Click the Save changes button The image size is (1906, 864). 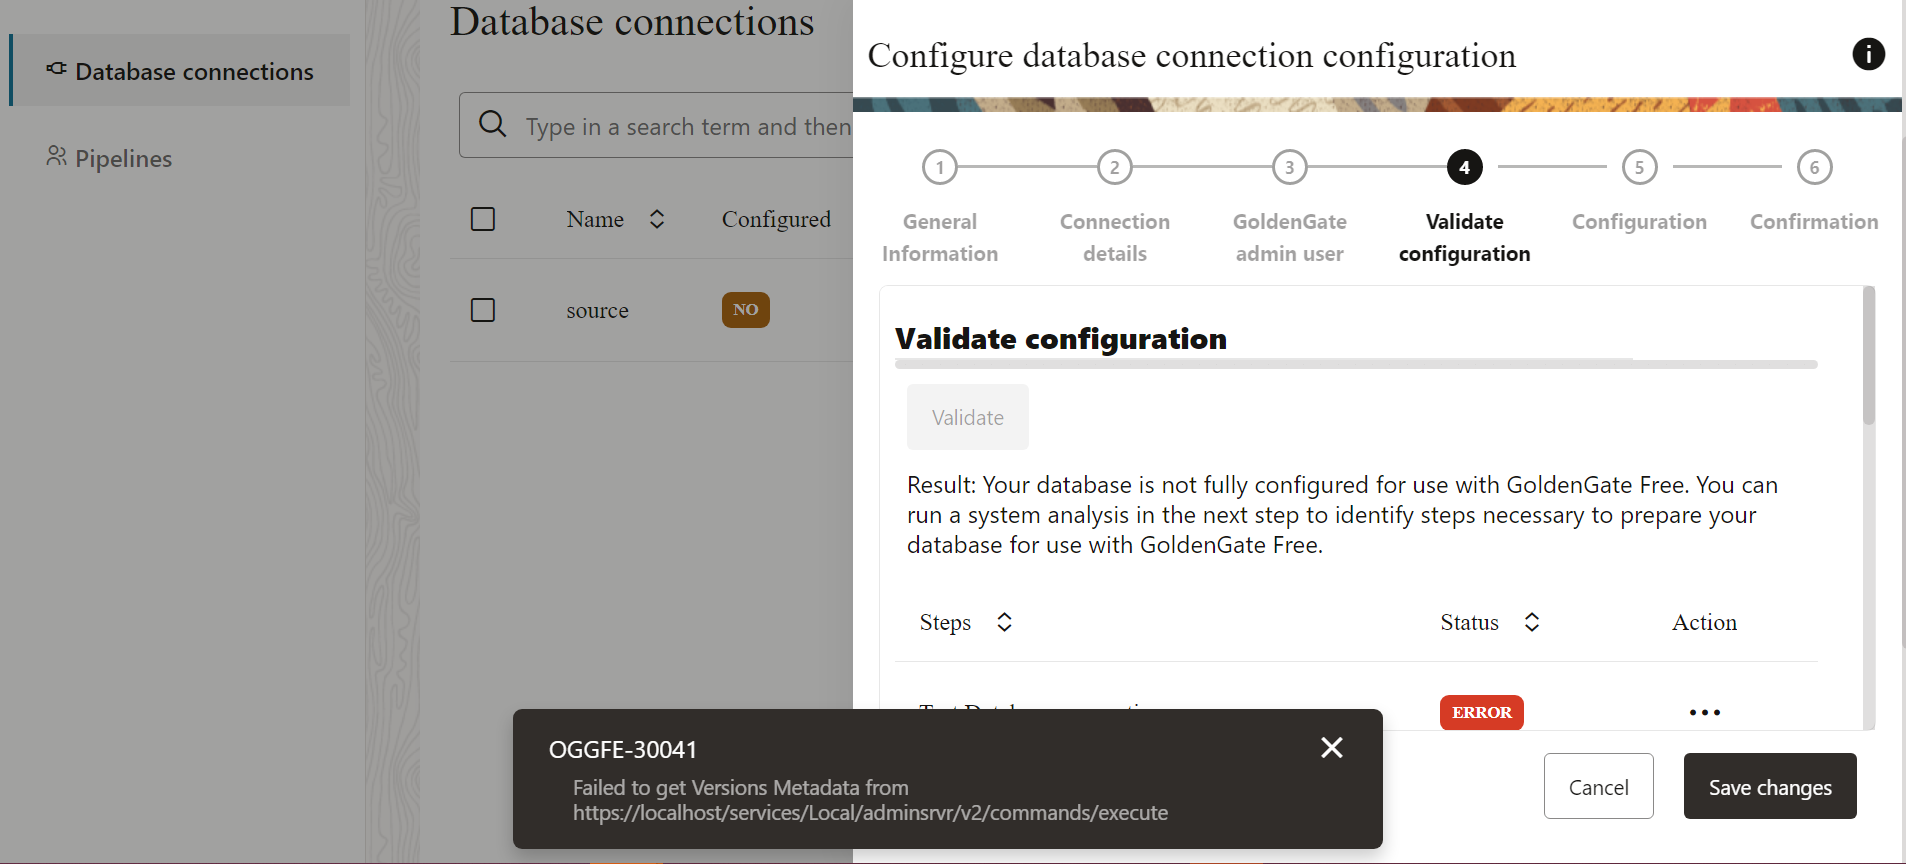1770,786
